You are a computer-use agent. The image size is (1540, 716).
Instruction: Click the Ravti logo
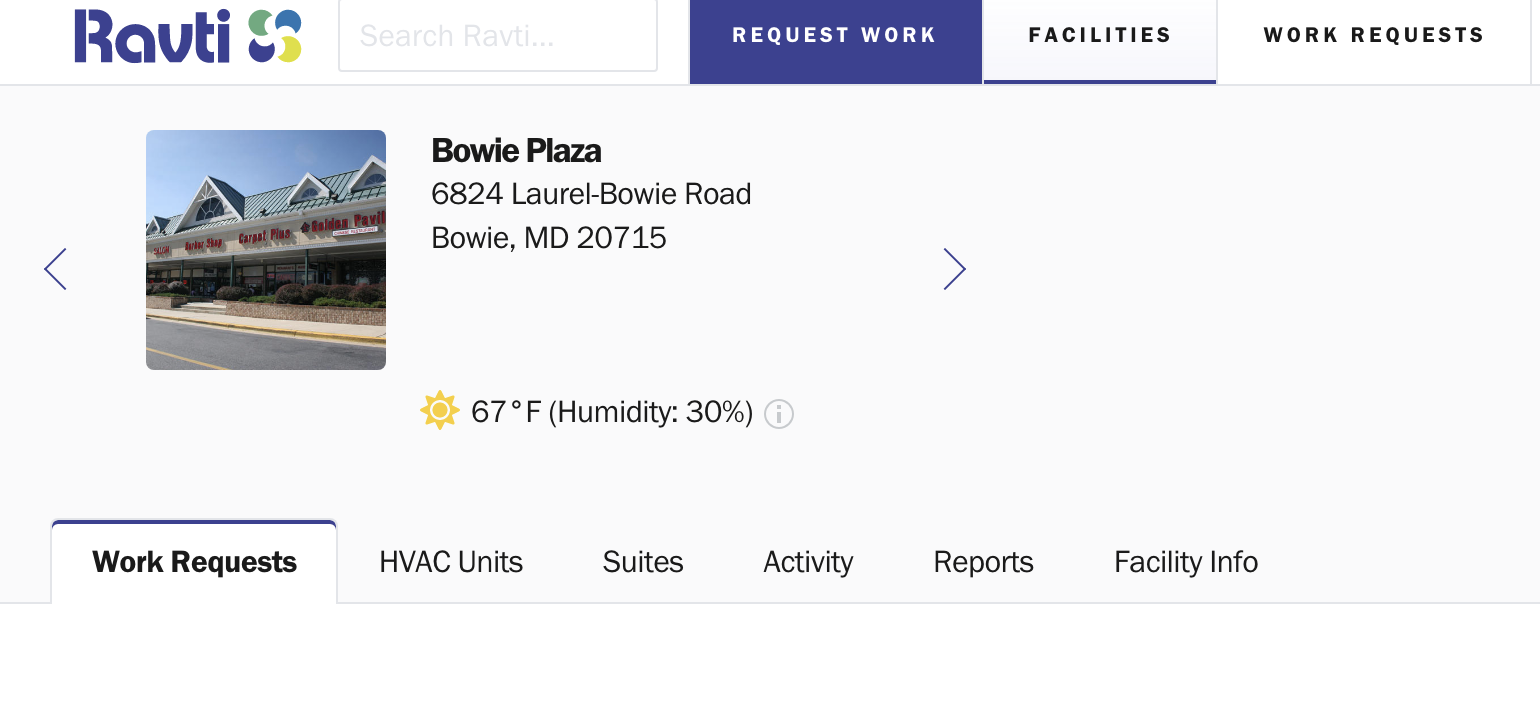188,36
